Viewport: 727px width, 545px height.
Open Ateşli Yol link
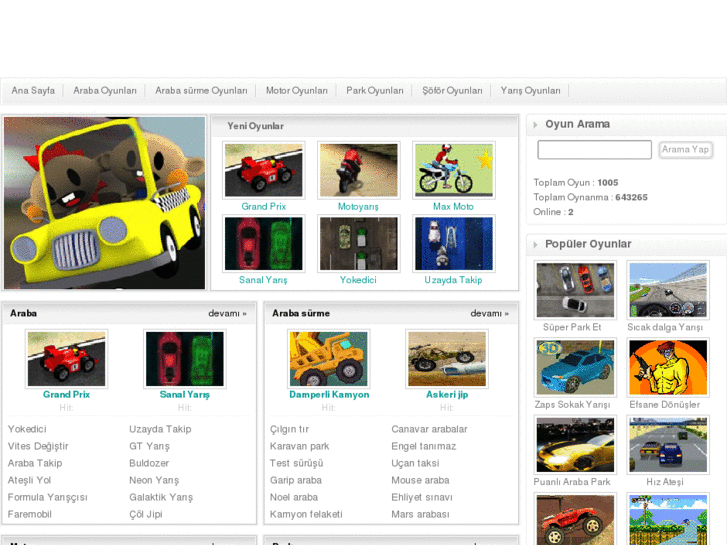(x=29, y=481)
